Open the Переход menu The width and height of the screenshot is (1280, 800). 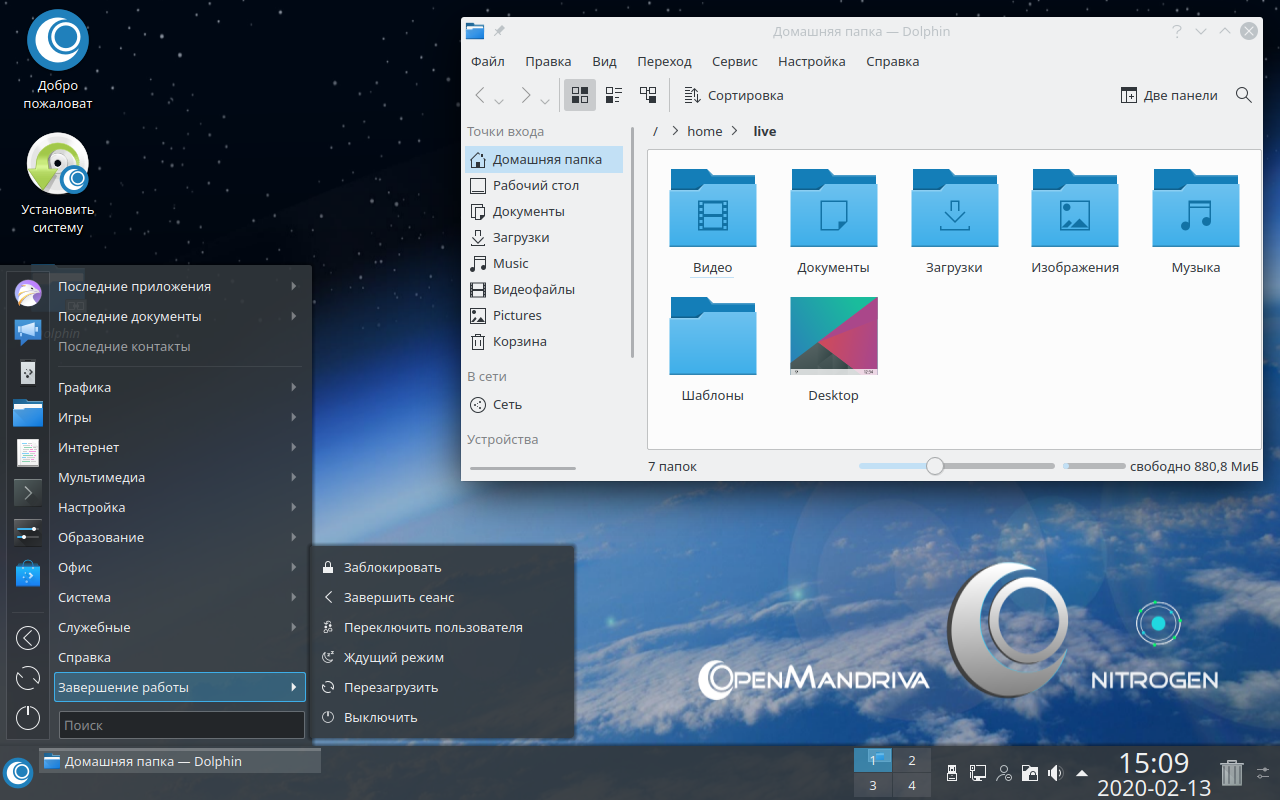[664, 61]
